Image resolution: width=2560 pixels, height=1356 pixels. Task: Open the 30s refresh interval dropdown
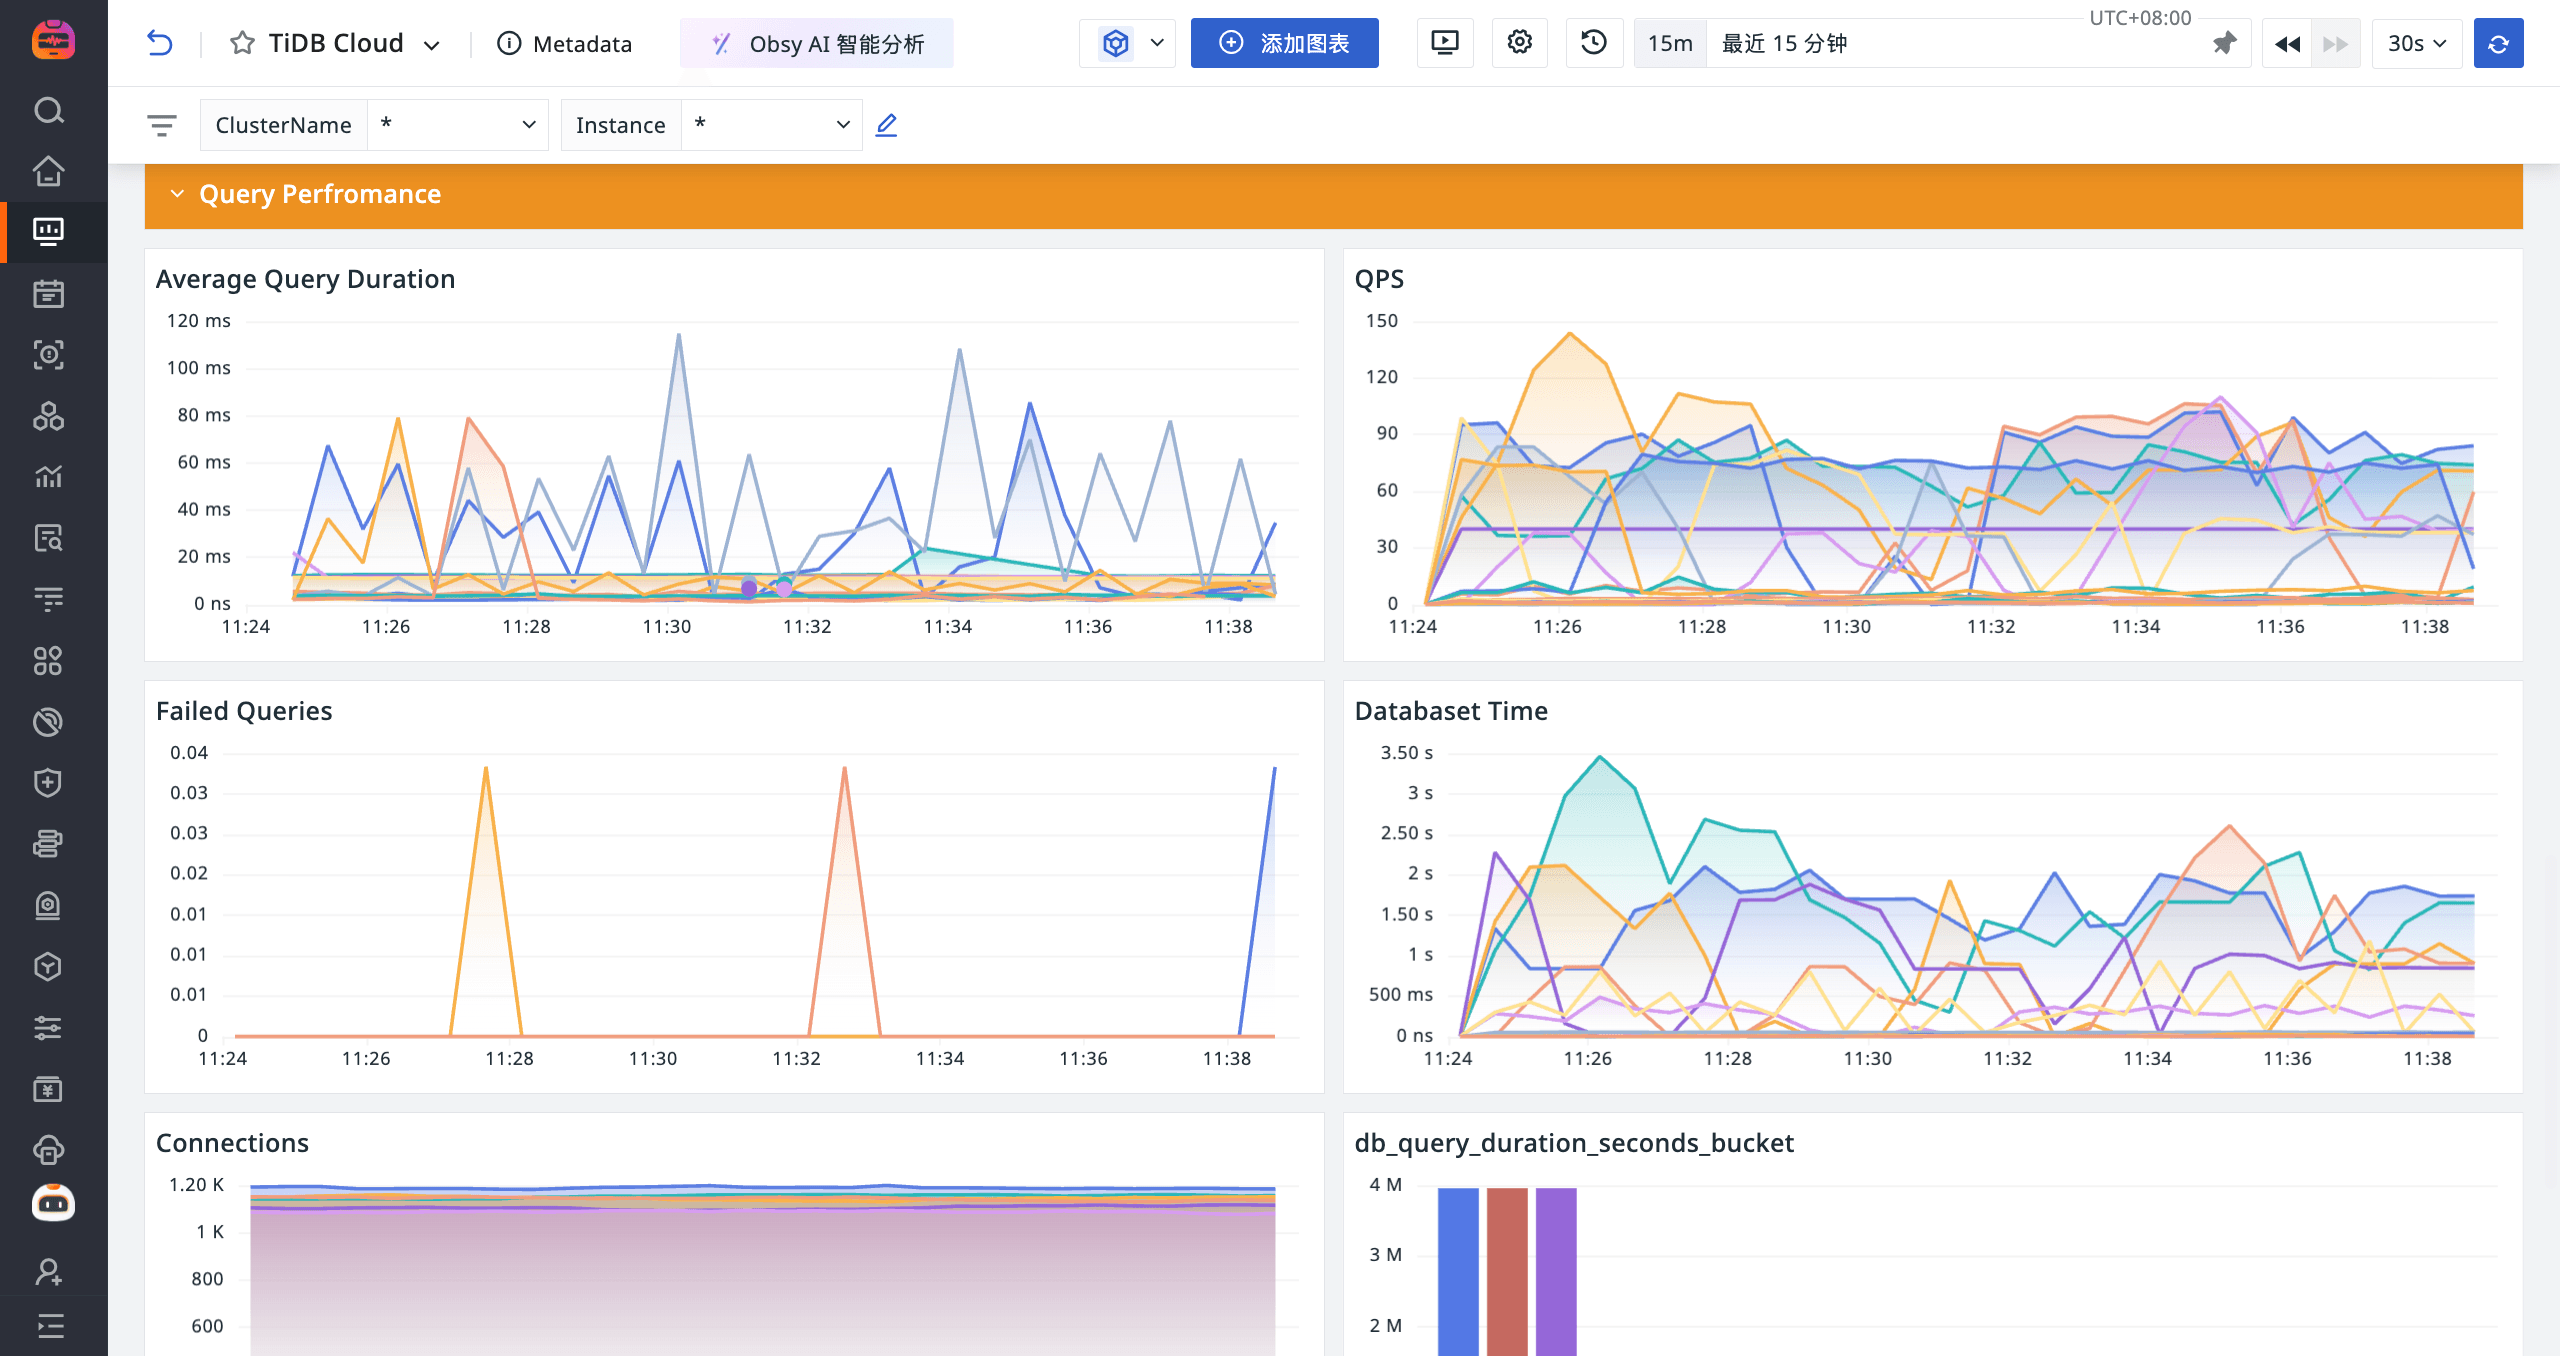click(x=2416, y=43)
